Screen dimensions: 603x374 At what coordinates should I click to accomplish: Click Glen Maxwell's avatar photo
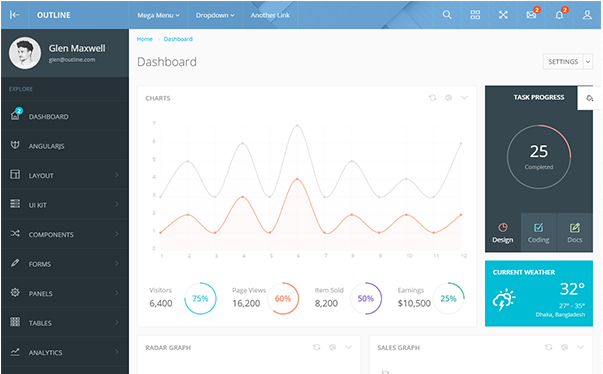[25, 53]
